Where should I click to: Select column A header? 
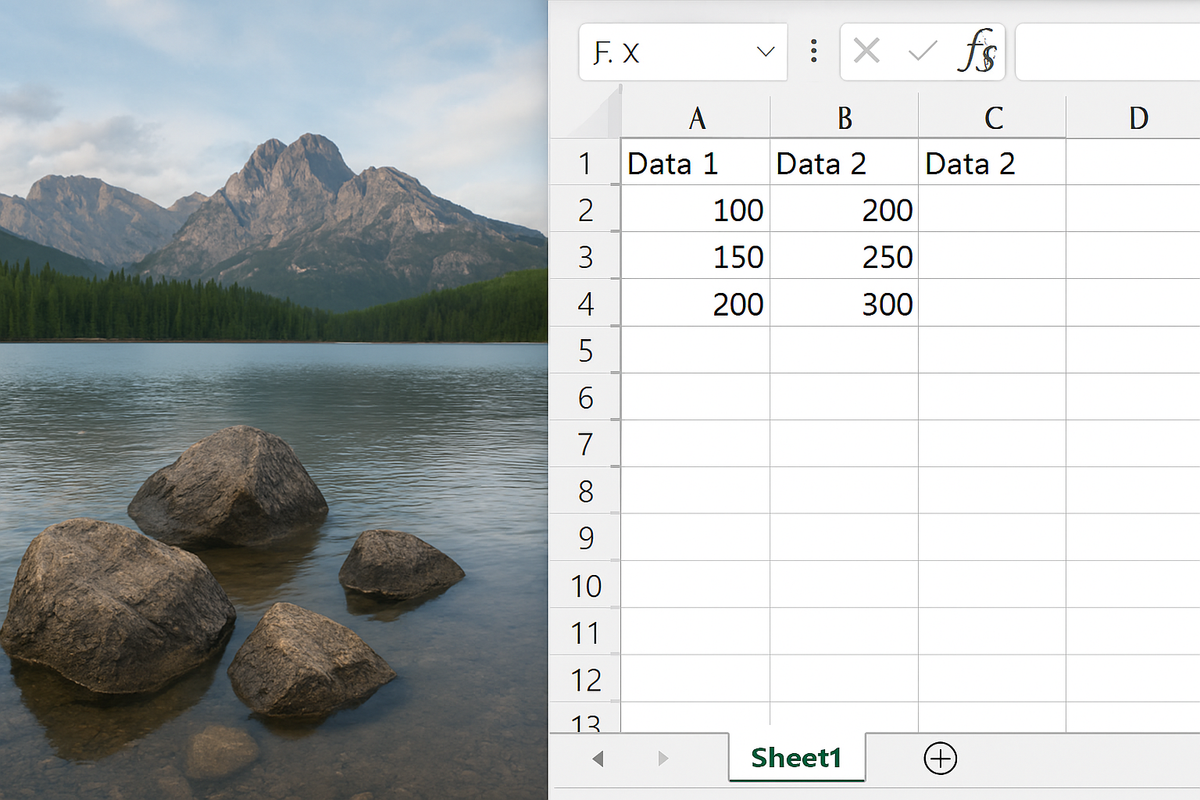click(696, 117)
